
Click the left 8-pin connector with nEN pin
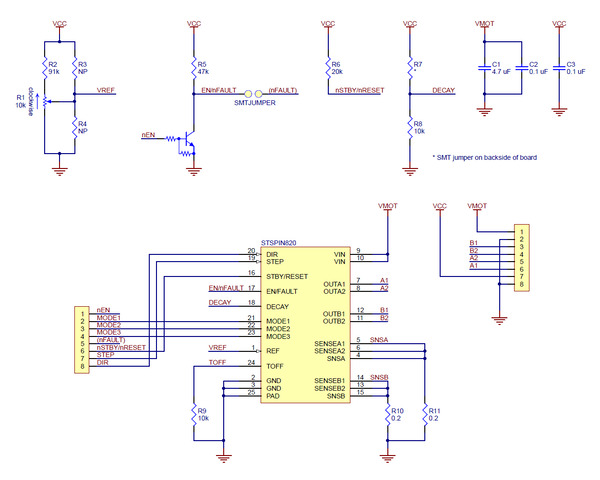(82, 340)
